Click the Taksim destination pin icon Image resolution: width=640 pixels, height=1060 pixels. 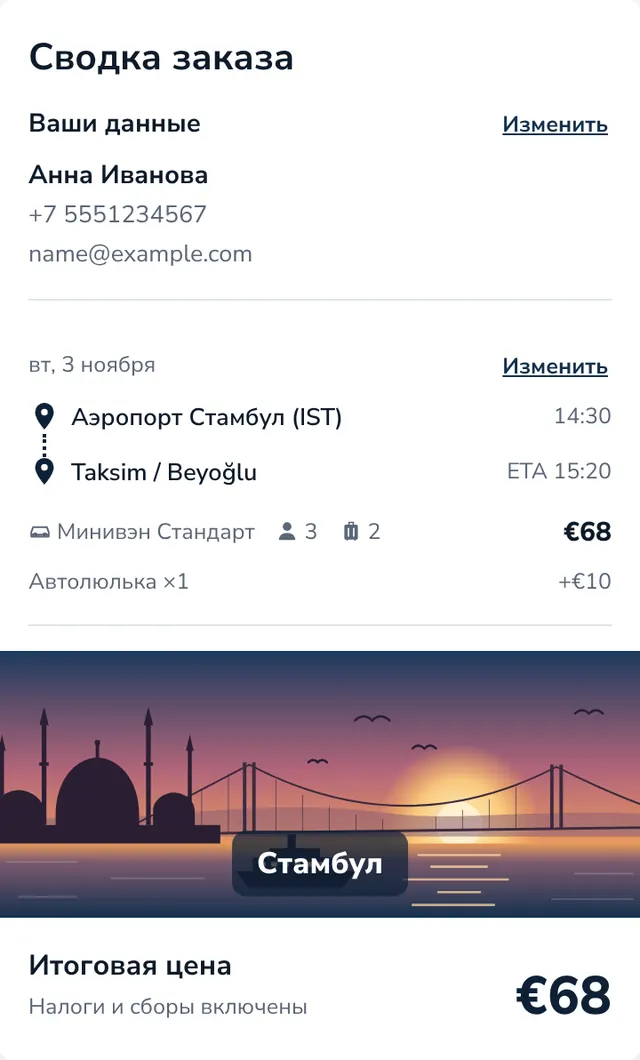point(44,471)
